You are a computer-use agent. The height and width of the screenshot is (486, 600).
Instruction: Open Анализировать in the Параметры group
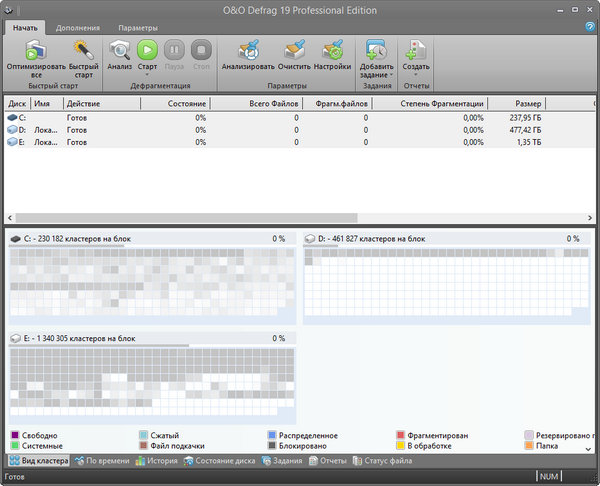point(248,50)
